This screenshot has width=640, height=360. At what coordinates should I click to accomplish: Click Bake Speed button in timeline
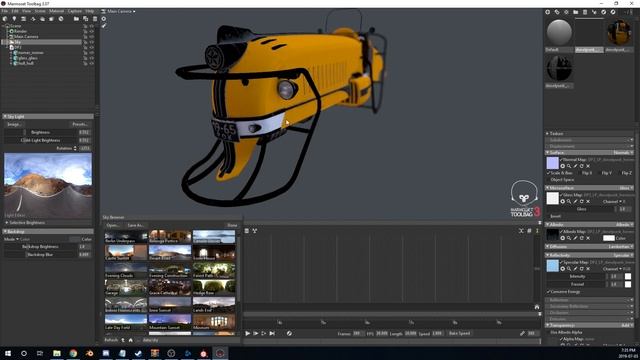pyautogui.click(x=459, y=333)
